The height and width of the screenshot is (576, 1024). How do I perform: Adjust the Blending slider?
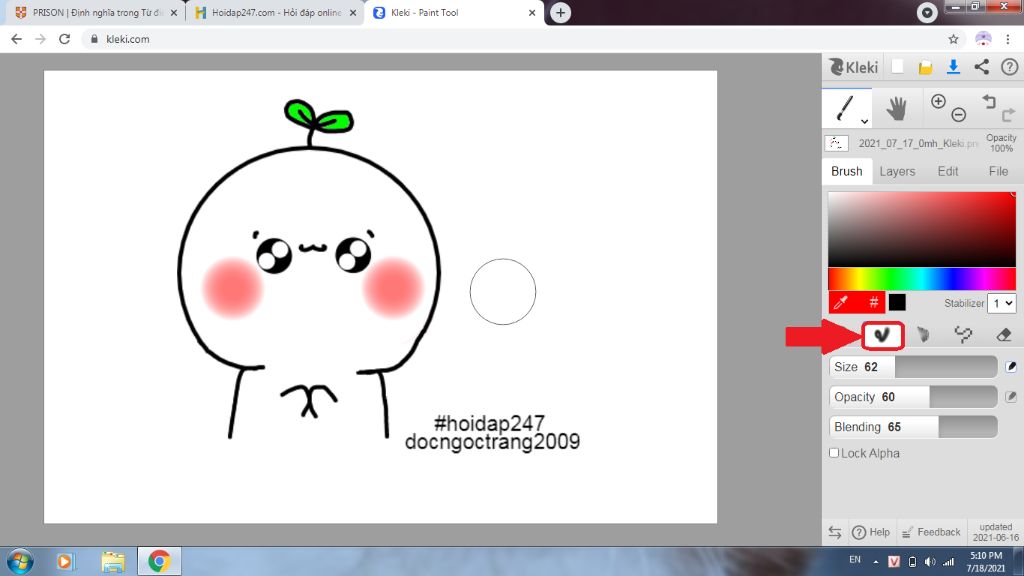point(913,426)
